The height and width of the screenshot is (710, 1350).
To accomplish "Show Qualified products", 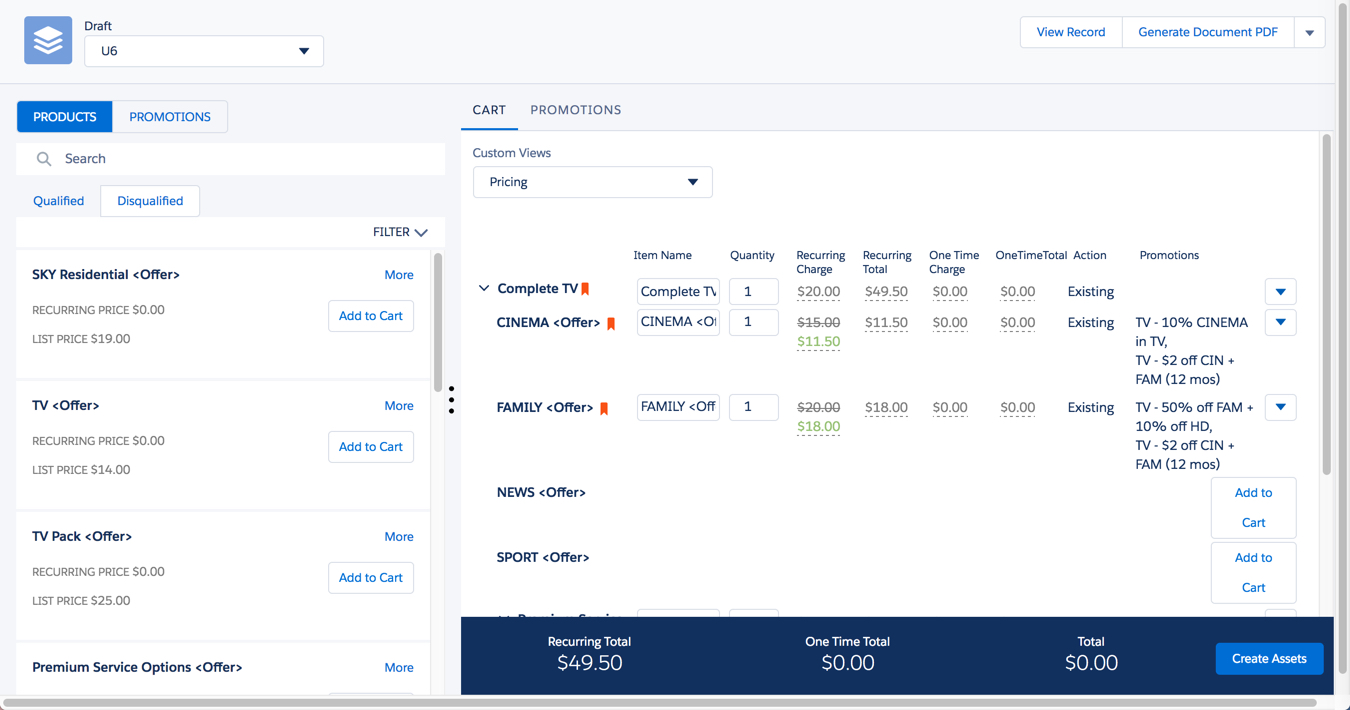I will pos(59,201).
